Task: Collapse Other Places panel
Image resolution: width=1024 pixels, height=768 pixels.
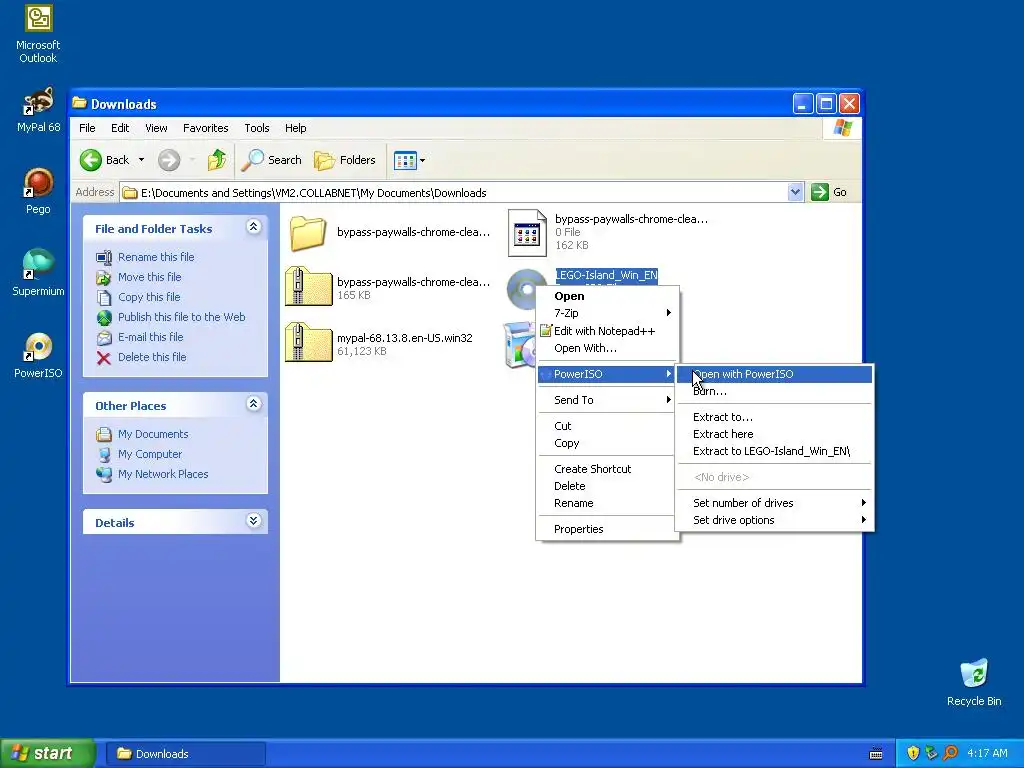Action: point(253,404)
